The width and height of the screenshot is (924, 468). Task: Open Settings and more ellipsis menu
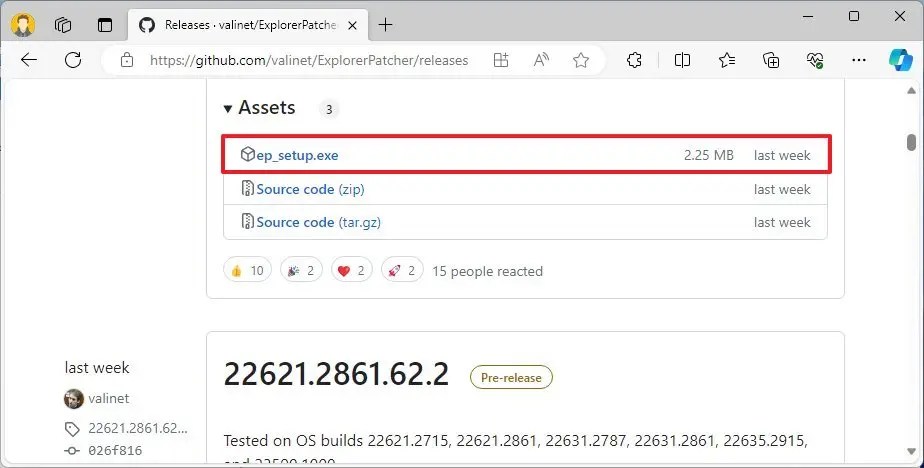859,60
